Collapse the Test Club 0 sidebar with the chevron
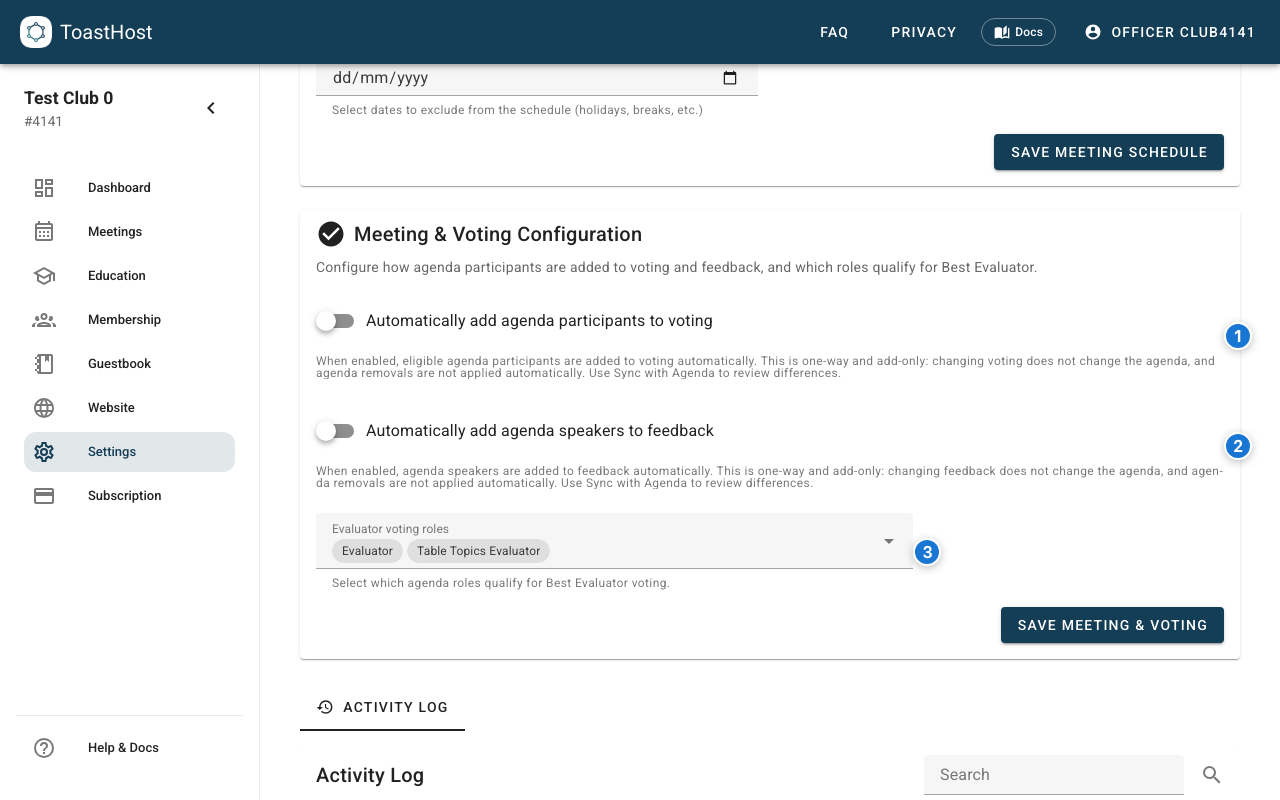1280x800 pixels. point(211,107)
